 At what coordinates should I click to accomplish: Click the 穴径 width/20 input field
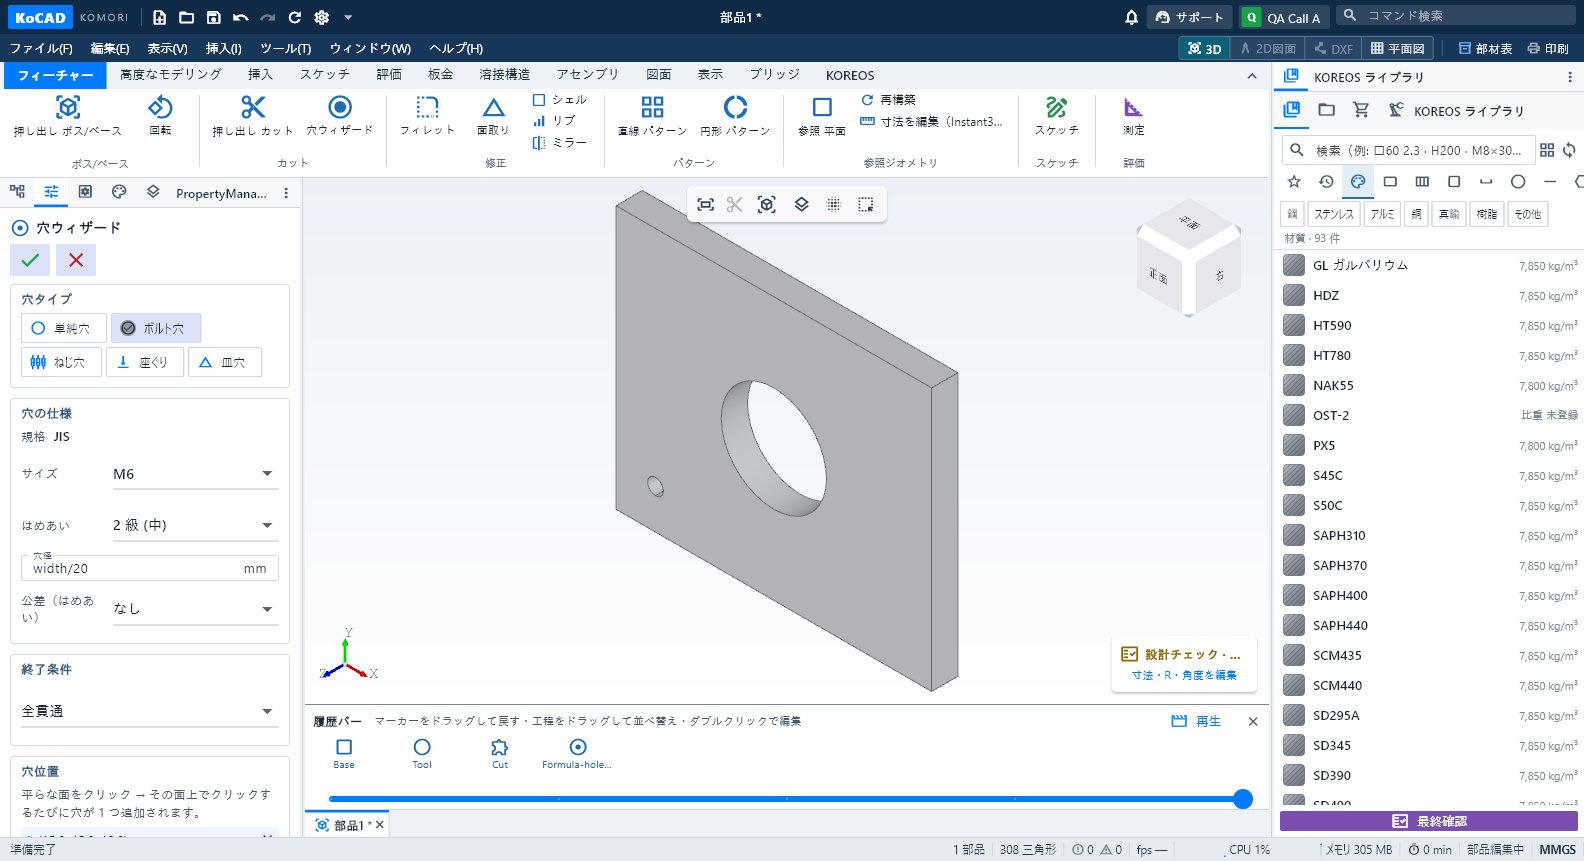149,568
